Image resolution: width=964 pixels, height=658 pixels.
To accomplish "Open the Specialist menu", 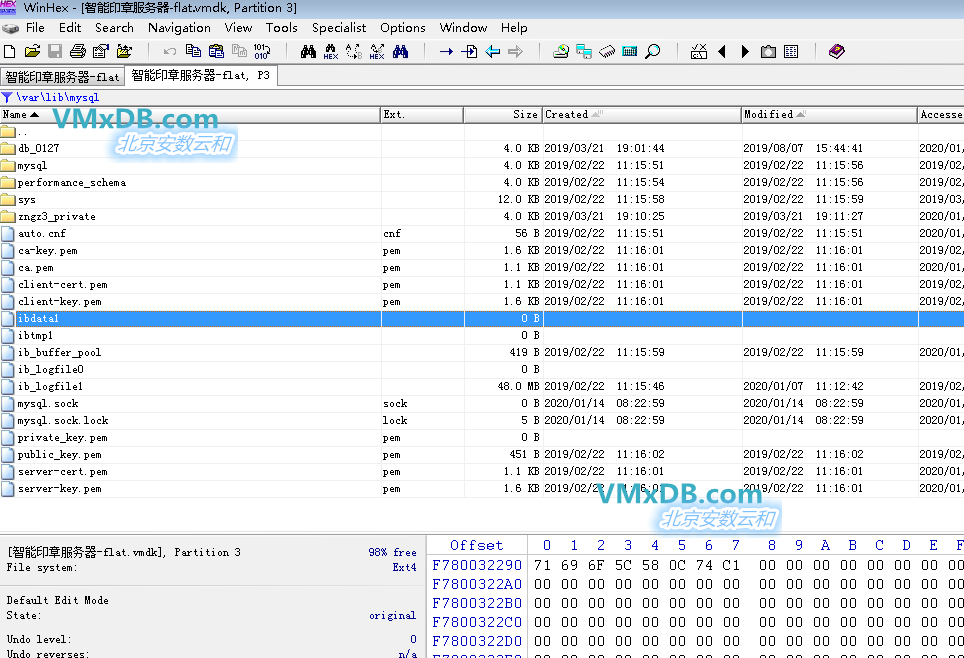I will 339,28.
